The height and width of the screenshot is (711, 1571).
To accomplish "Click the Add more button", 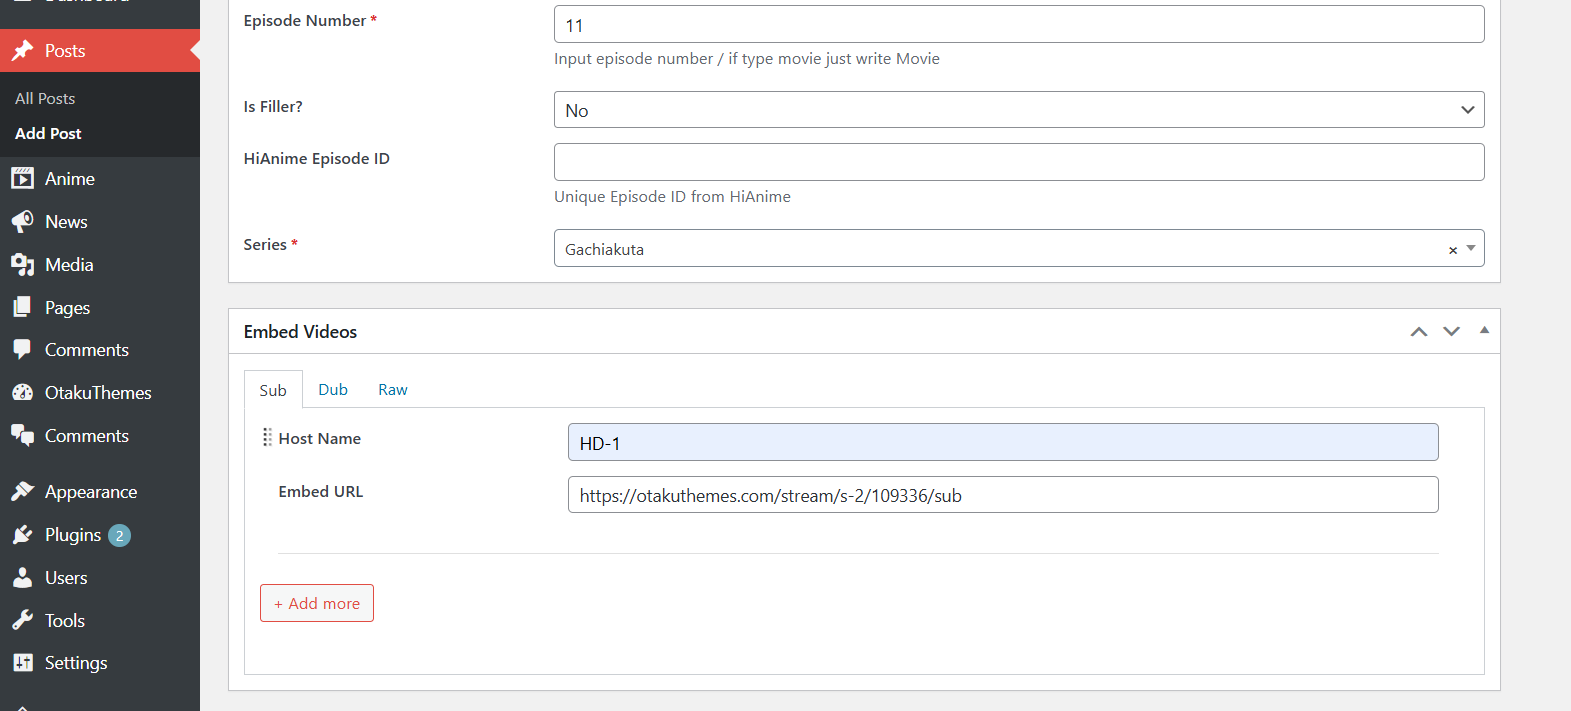I will (317, 603).
